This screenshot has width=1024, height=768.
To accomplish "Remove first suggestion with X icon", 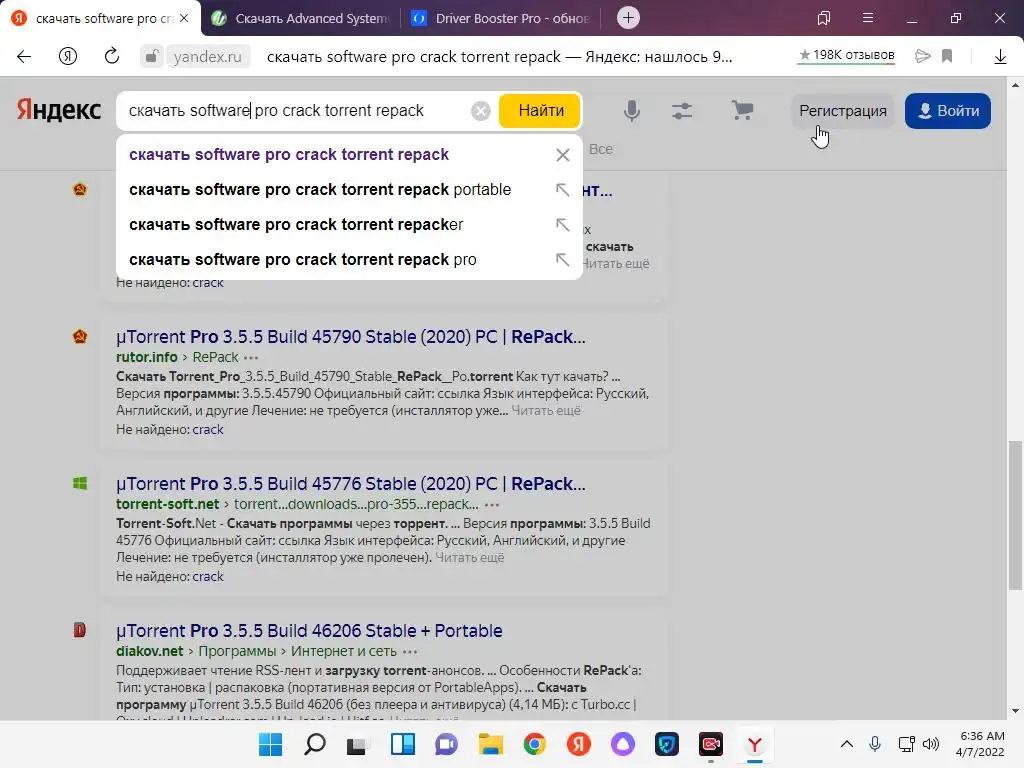I will click(562, 155).
